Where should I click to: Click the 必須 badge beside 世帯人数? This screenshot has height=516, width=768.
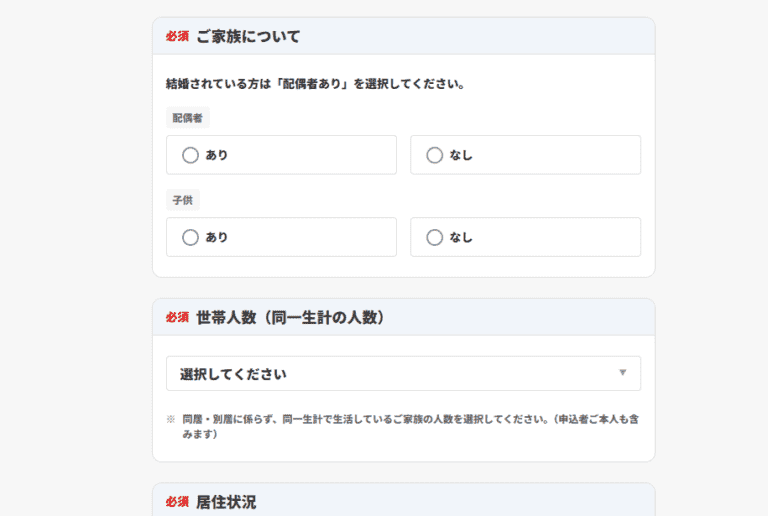click(177, 317)
